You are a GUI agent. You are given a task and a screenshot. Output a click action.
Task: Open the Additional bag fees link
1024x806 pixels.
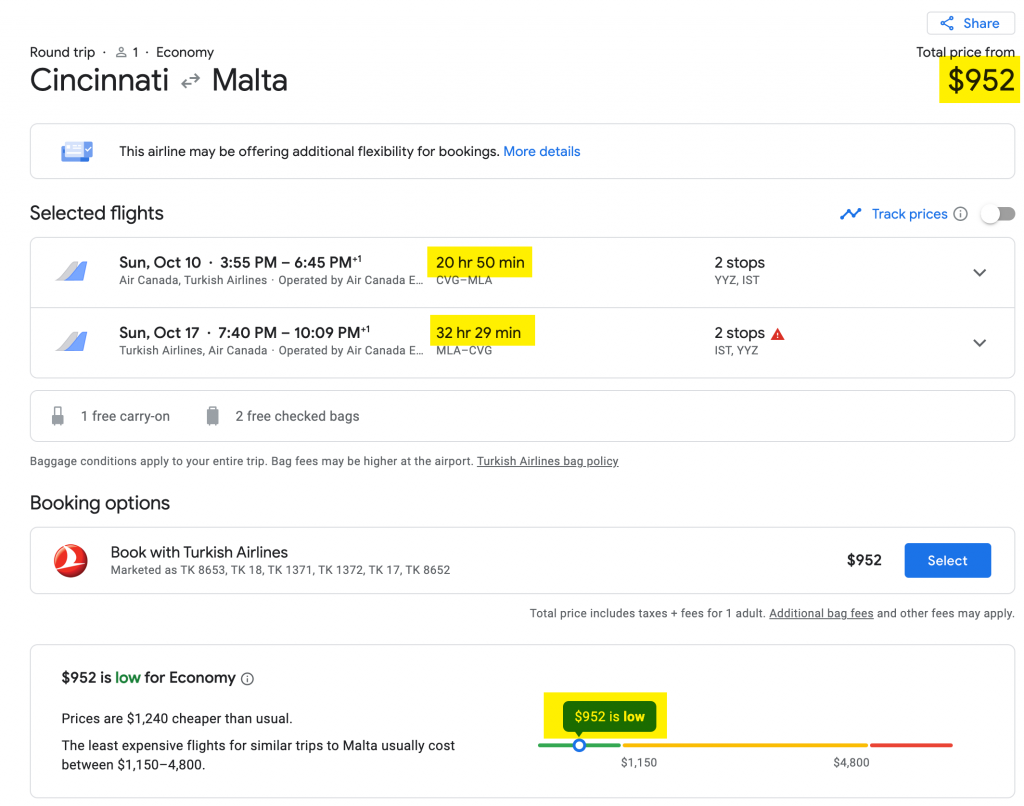coord(821,614)
